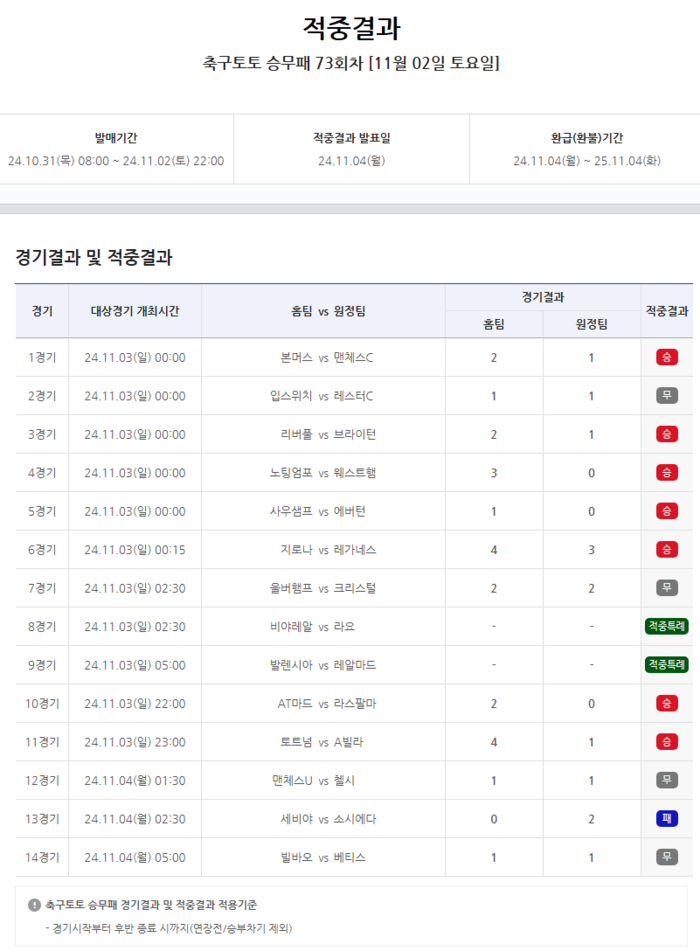Click the blue 패 badge for 13경기

tap(666, 819)
